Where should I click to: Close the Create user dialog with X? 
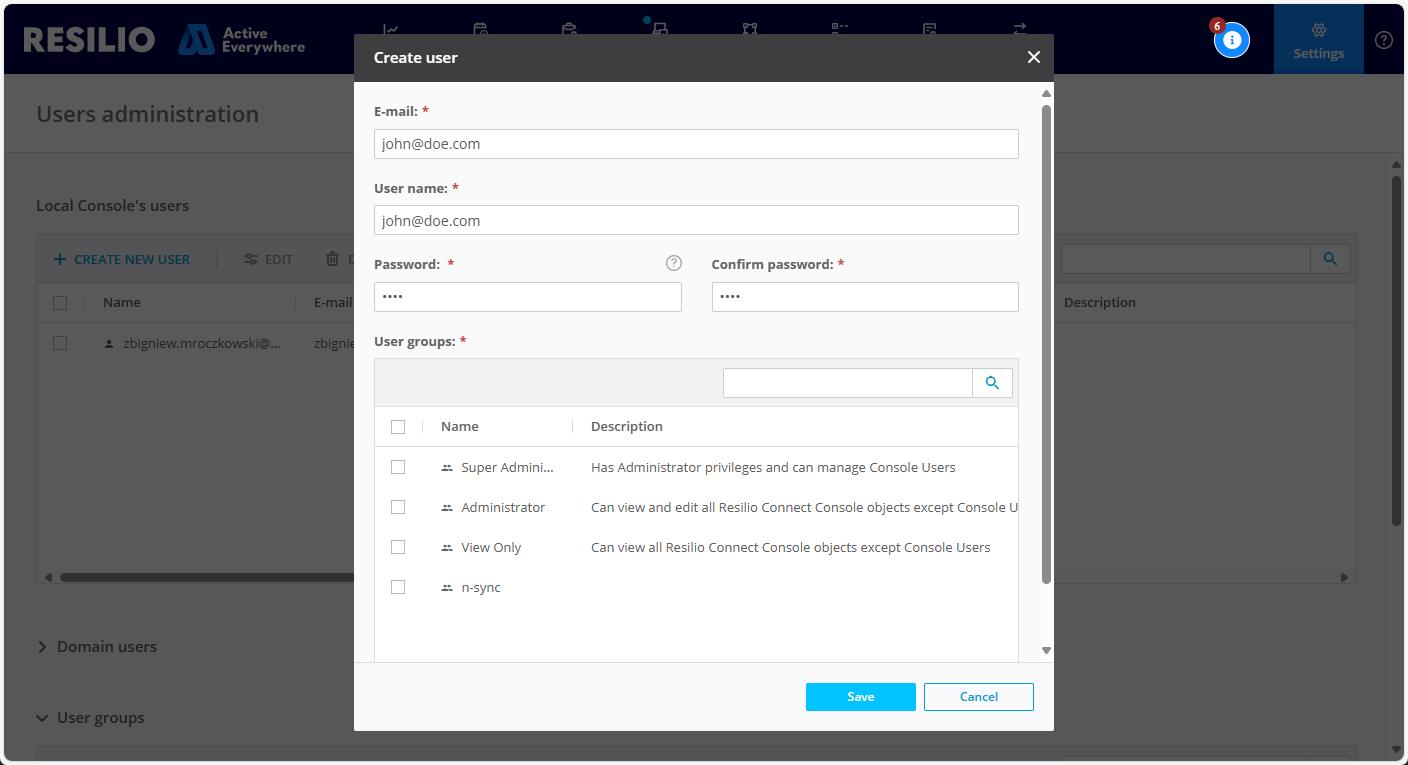tap(1033, 58)
